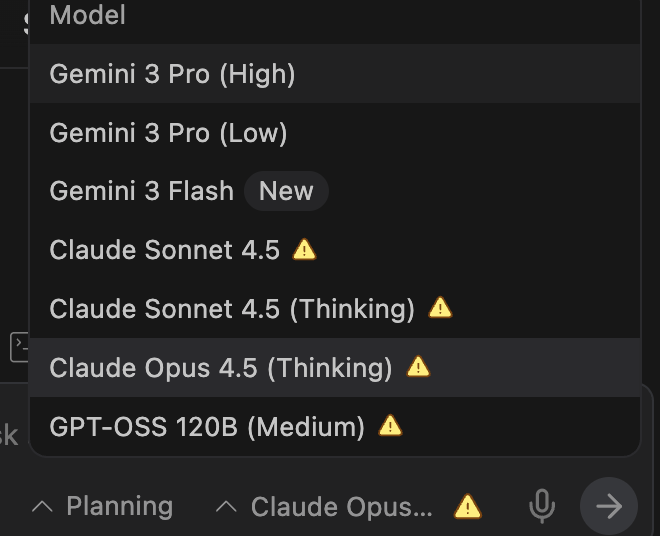Click warning icon beside Claude Sonnet 4.5 (Thinking)
This screenshot has height=536, width=660.
tap(440, 308)
